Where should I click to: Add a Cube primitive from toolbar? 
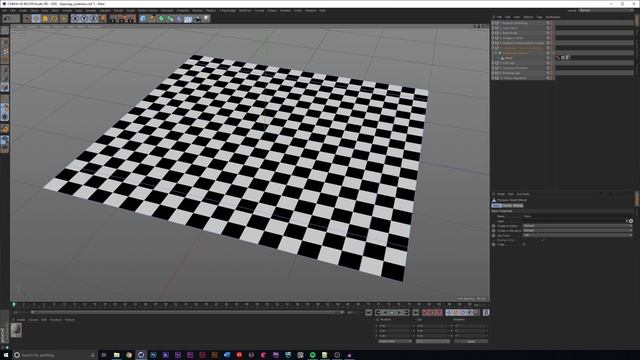[143, 19]
